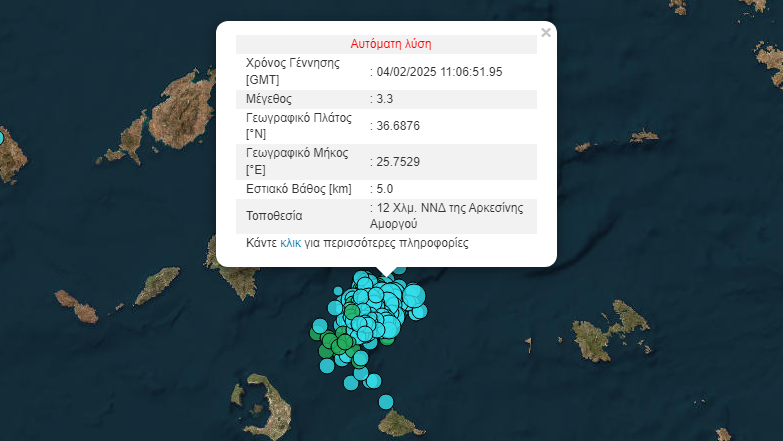This screenshot has width=783, height=441.
Task: Click the lone cyan marker nearest the southern island
Action: (x=386, y=401)
